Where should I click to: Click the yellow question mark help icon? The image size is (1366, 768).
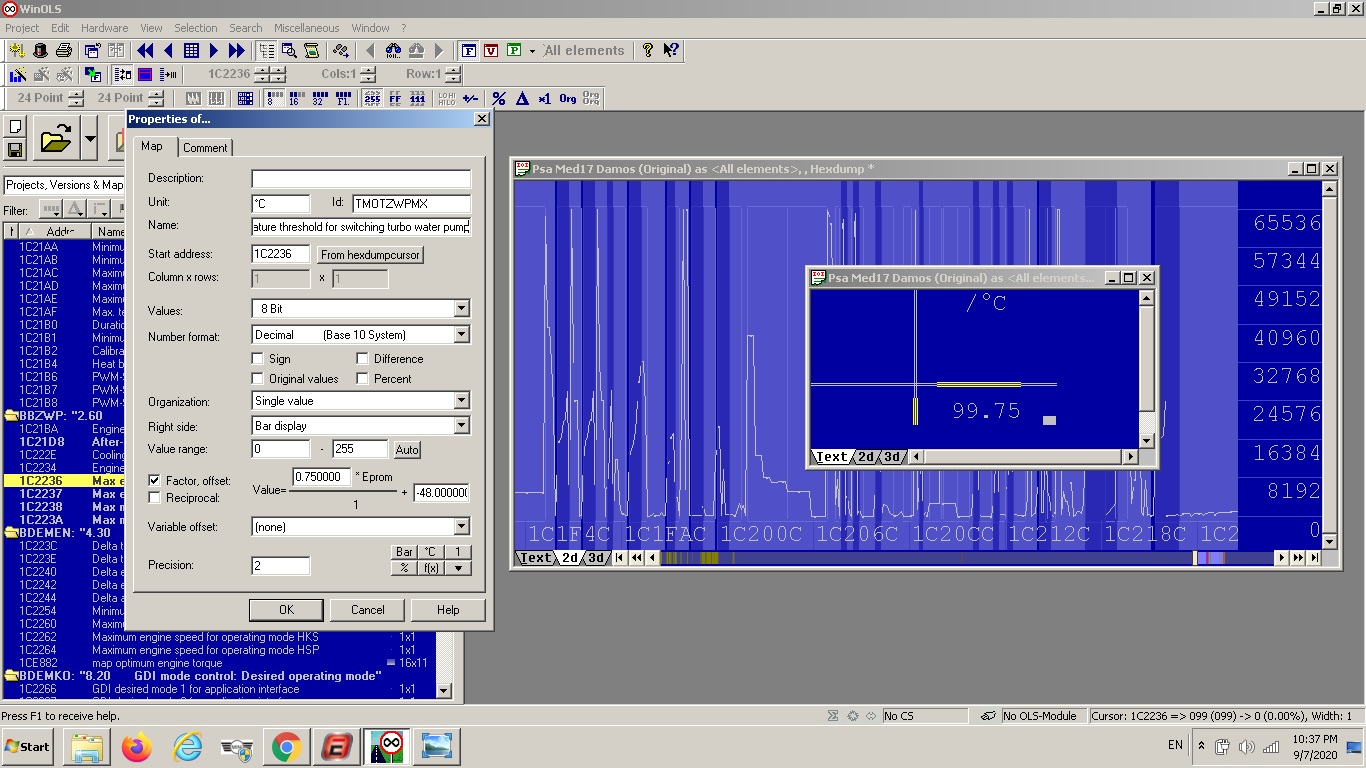click(x=648, y=50)
